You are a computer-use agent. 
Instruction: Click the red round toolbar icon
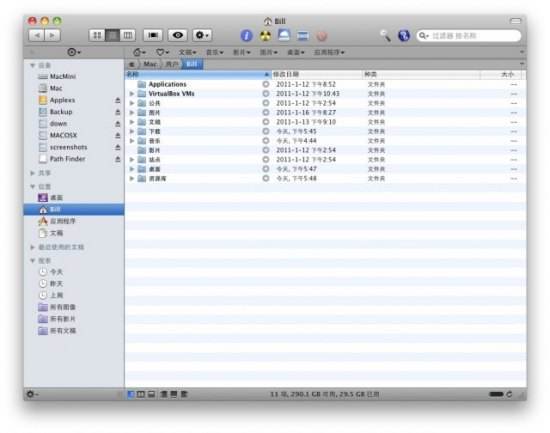pos(322,36)
